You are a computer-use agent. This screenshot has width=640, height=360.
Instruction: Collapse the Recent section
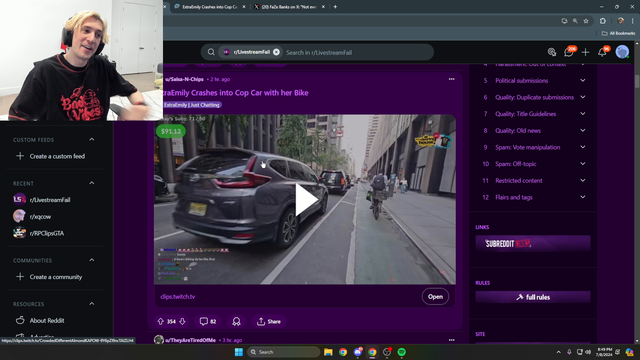tap(92, 183)
